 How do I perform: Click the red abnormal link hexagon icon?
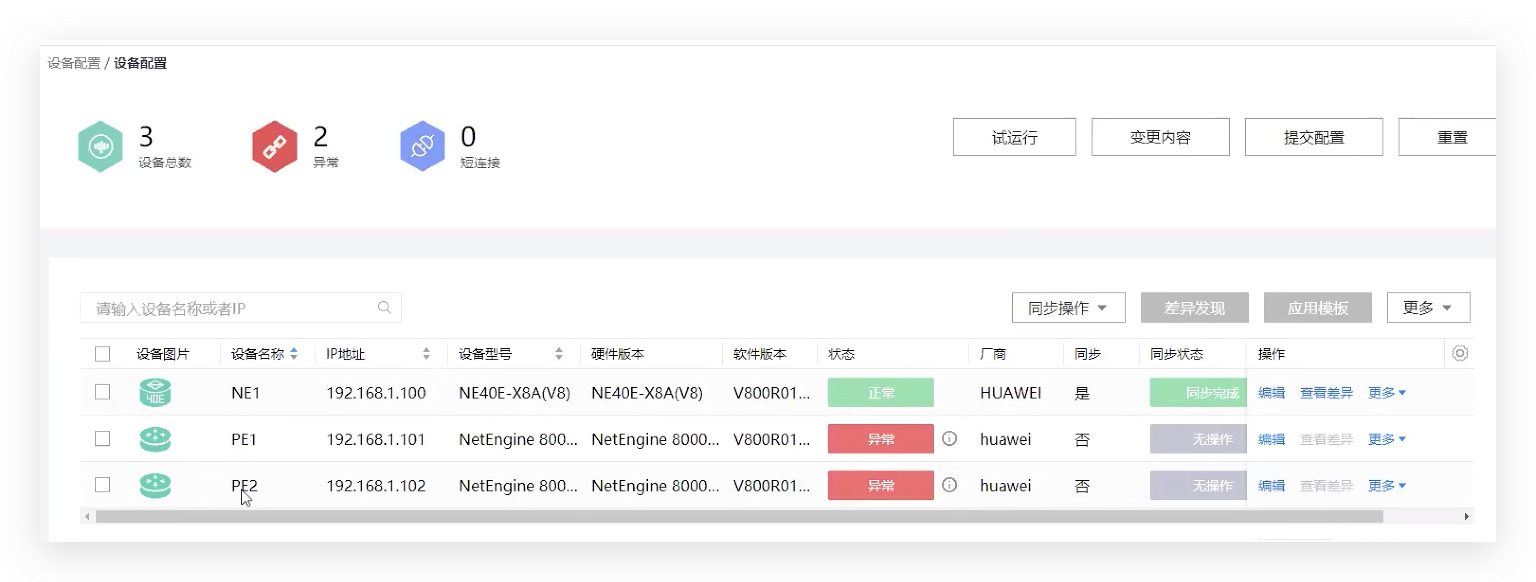click(x=274, y=147)
